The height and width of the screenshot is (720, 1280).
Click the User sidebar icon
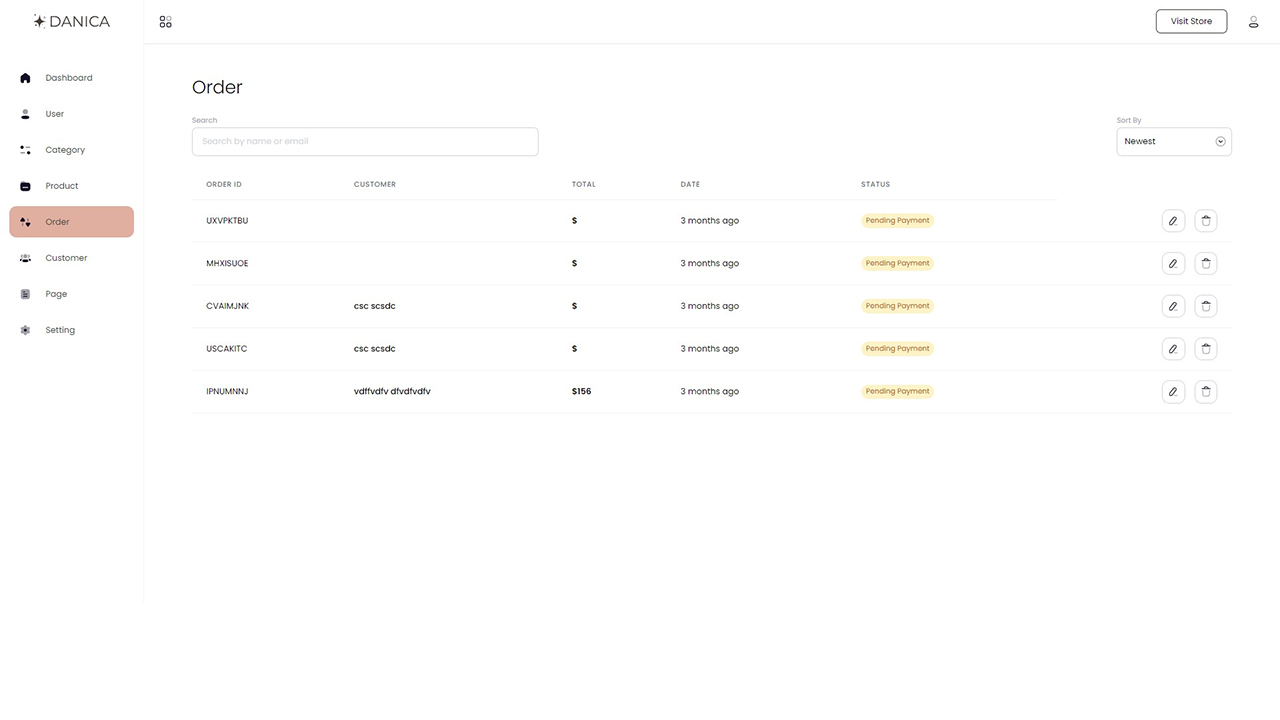(x=25, y=114)
